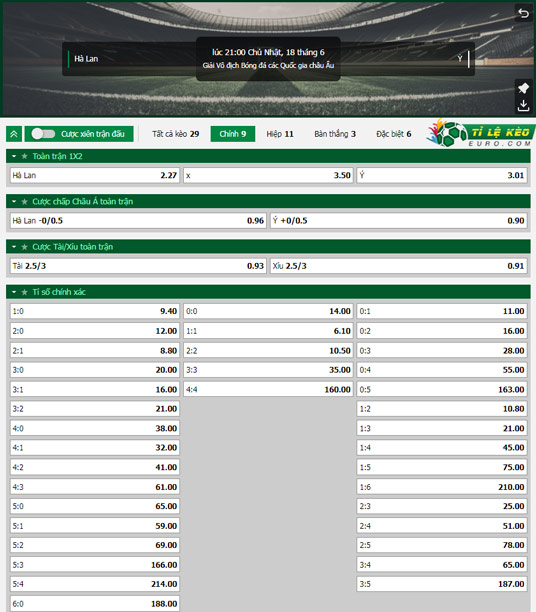Click the star beside Cược Tài/Xỉu toàn trận

click(x=25, y=247)
